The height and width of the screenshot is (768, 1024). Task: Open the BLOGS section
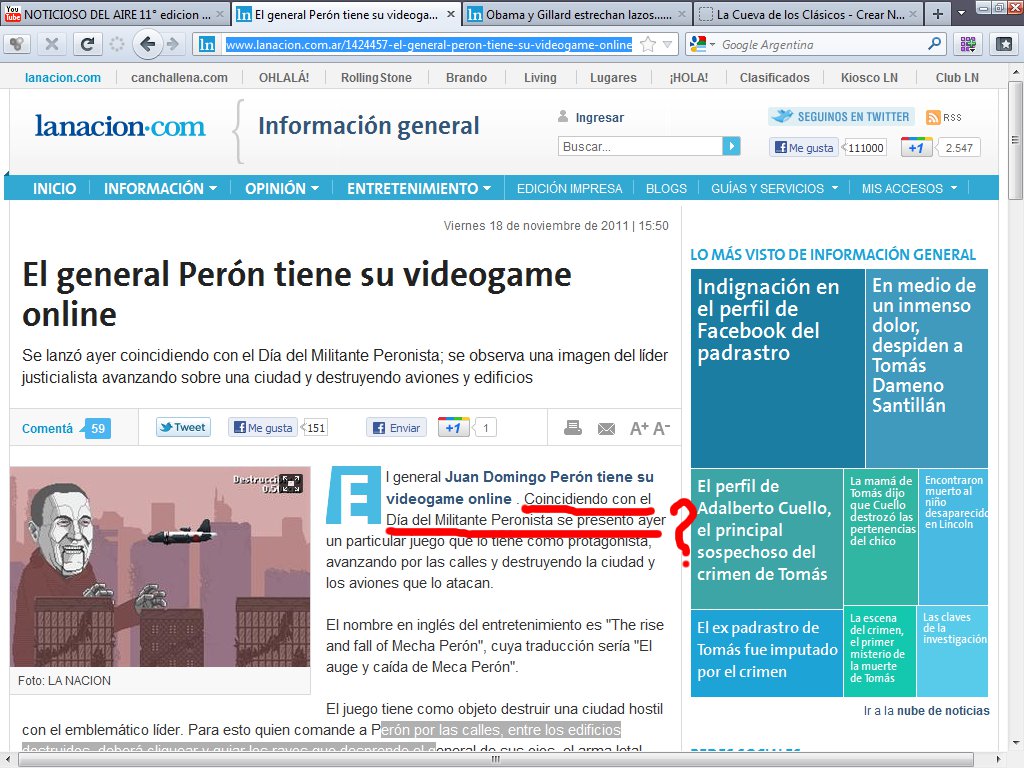666,188
